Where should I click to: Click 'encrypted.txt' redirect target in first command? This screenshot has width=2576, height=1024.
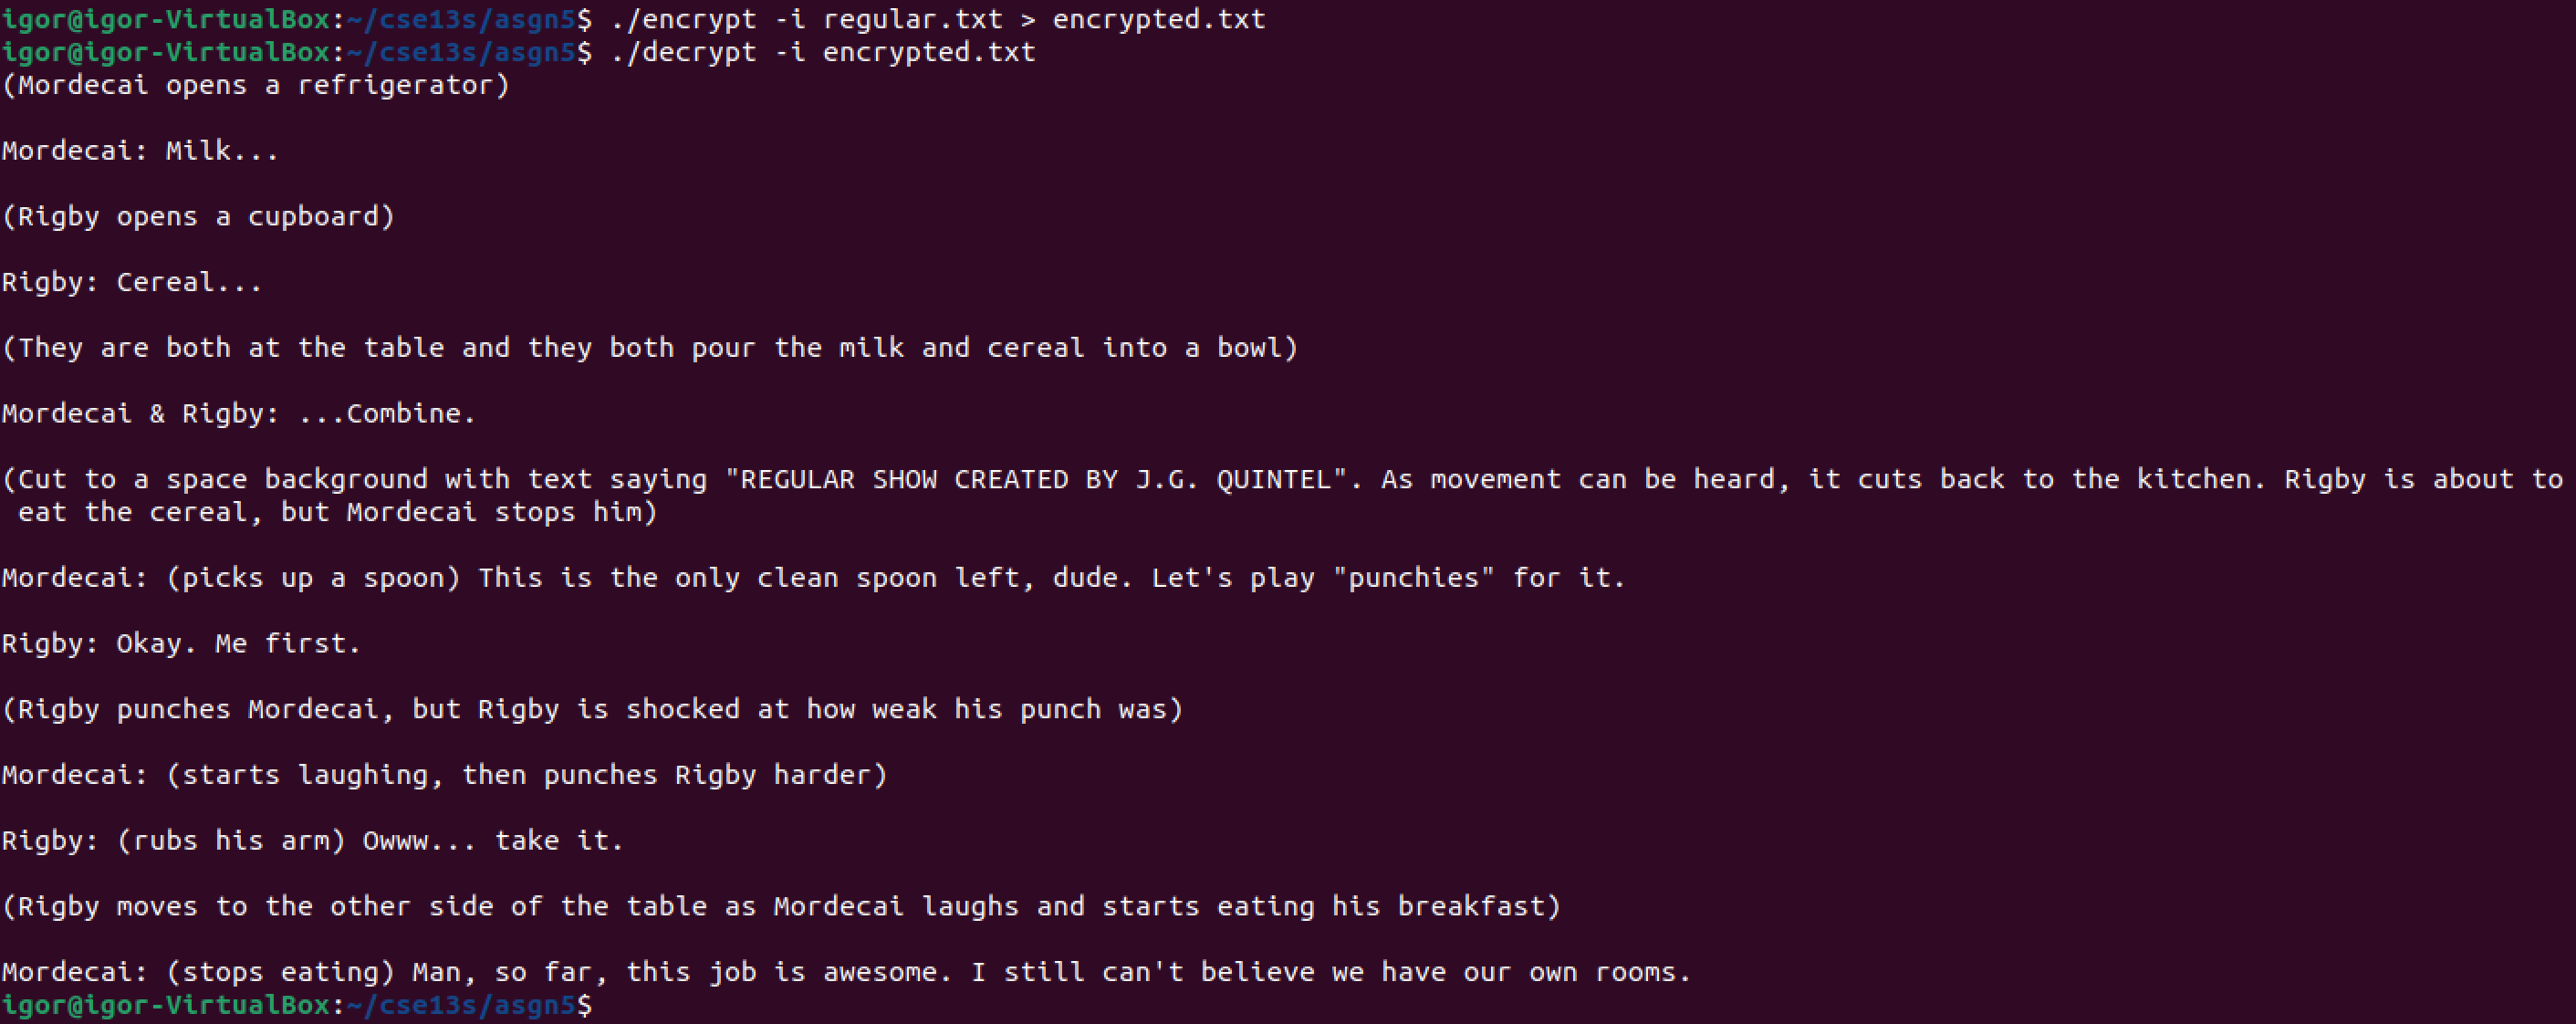pyautogui.click(x=1158, y=19)
